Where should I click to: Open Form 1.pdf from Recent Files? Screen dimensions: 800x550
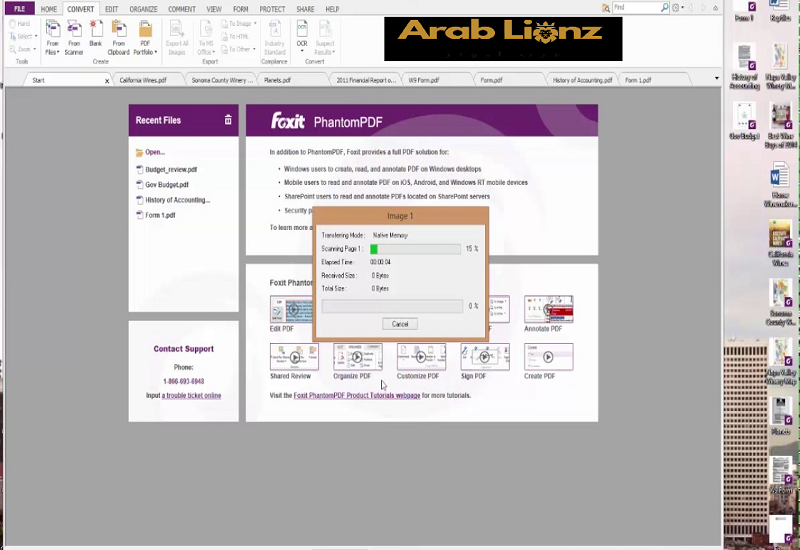pos(160,215)
